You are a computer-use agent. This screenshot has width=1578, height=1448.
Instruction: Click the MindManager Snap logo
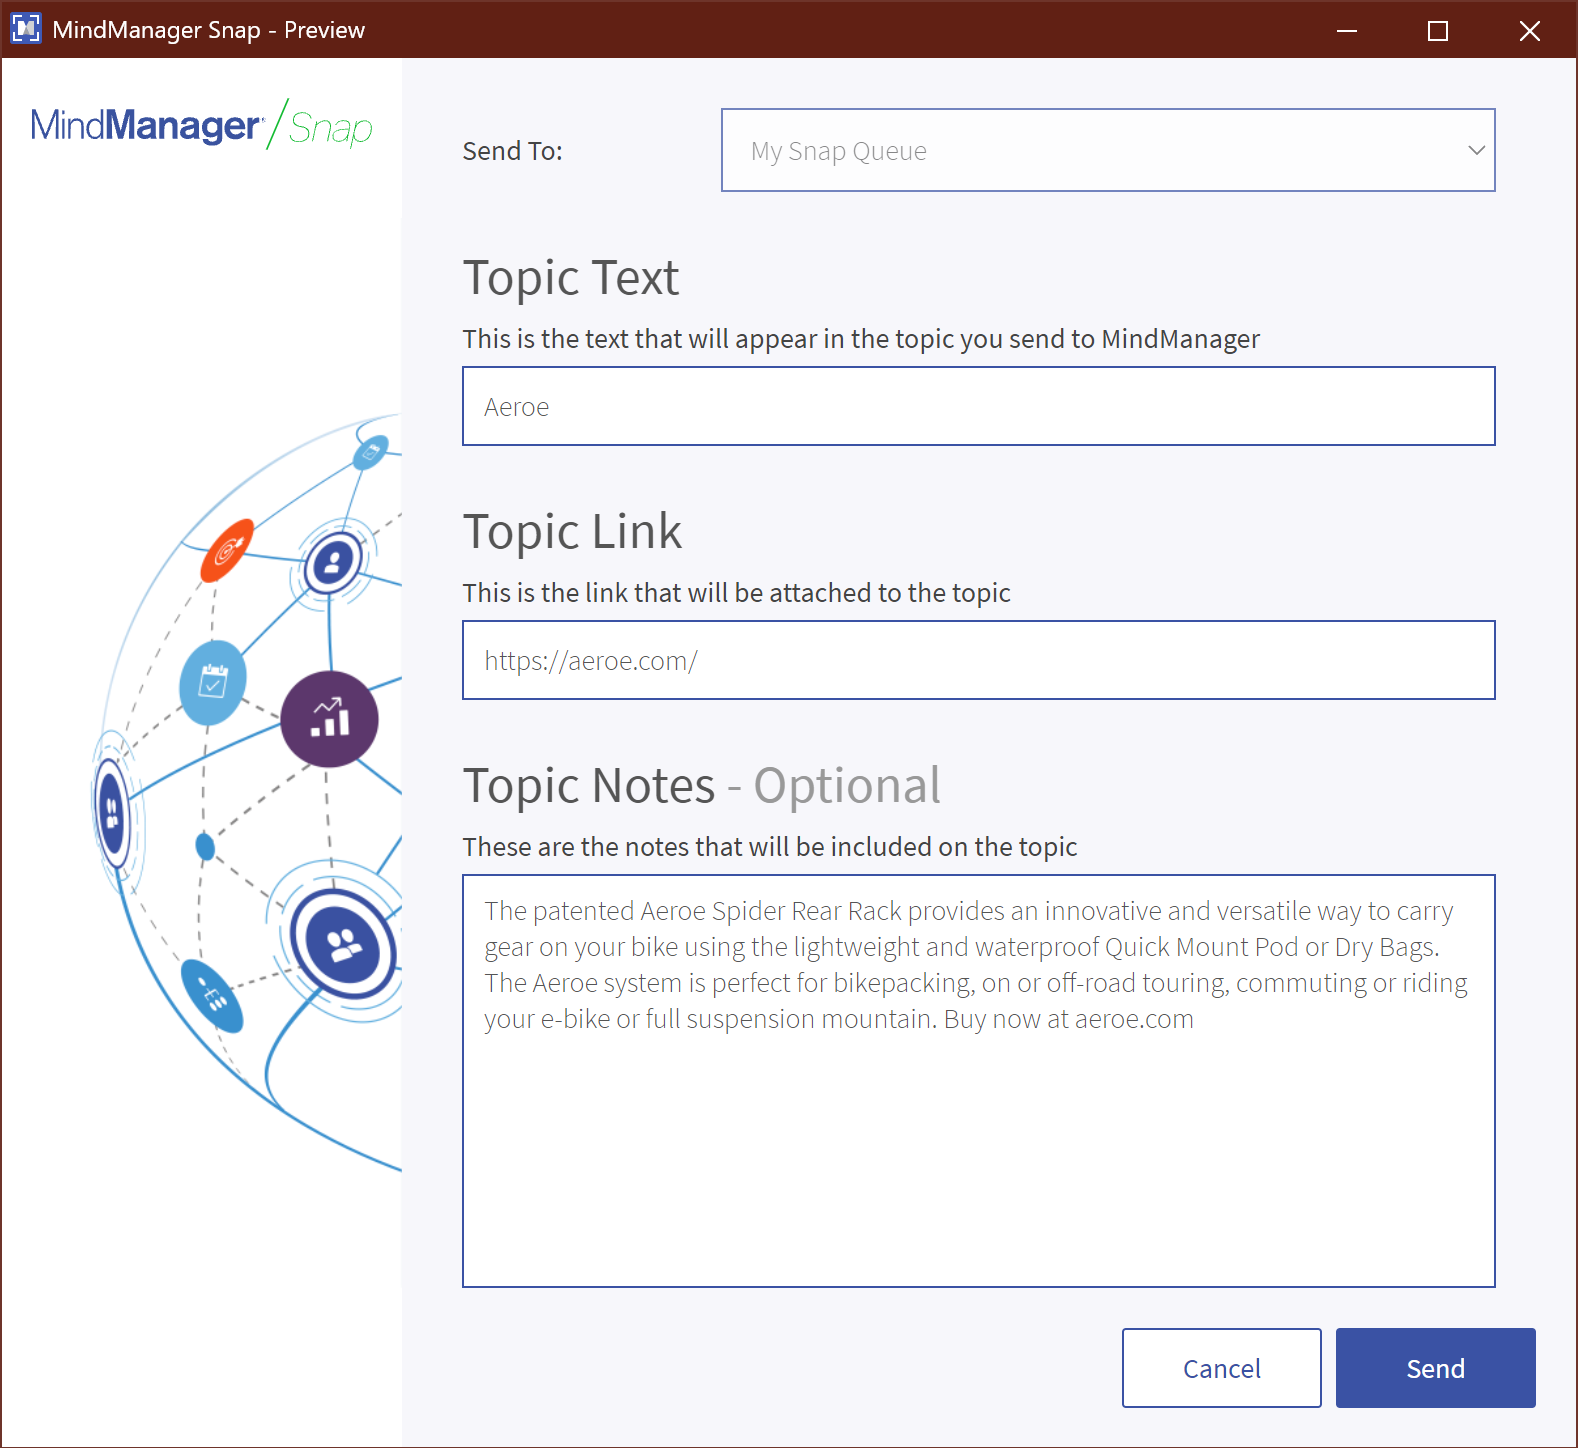[x=201, y=126]
